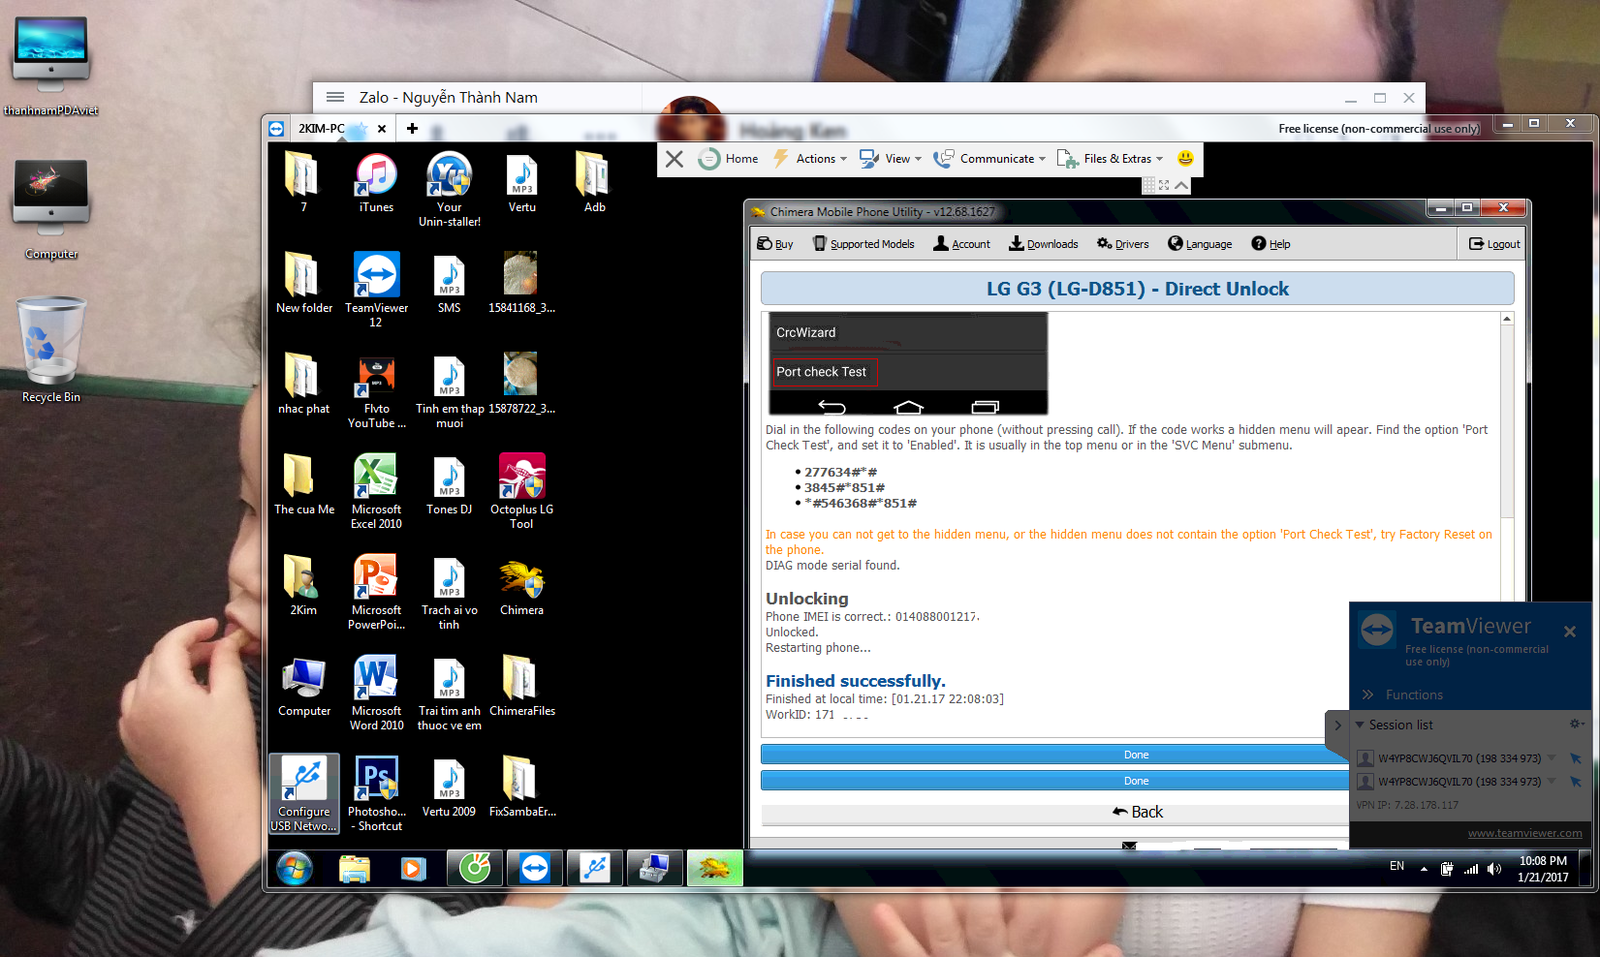Collapse the TeamViewer toolbar with up chevron

tap(1181, 185)
